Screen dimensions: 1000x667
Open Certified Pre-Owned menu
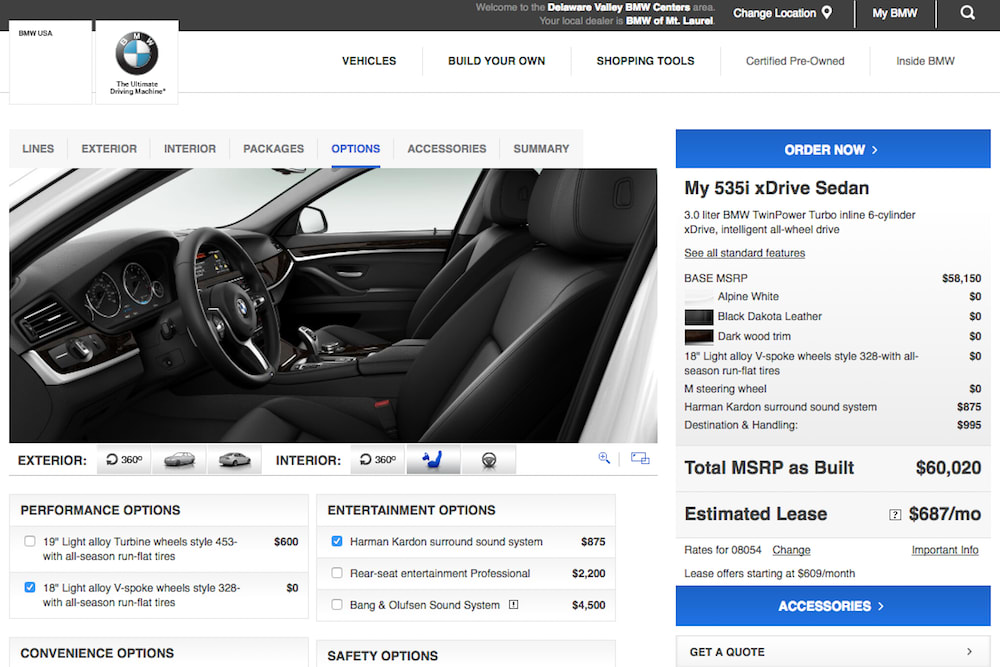(795, 61)
